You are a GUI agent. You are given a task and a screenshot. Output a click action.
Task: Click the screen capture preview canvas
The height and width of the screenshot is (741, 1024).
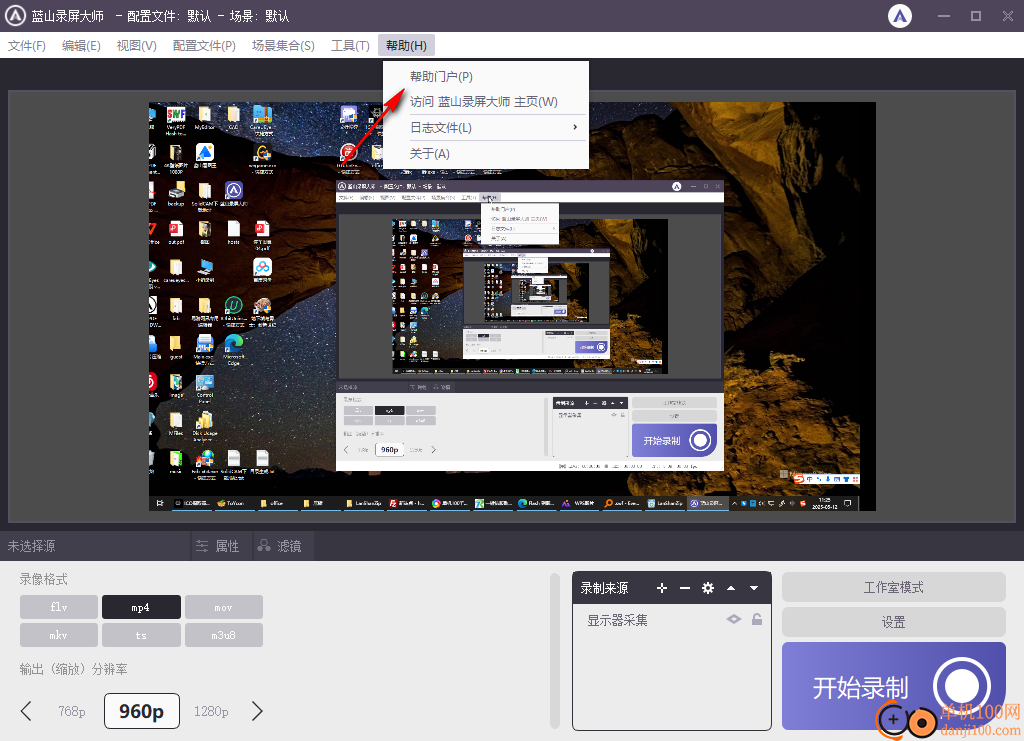512,306
